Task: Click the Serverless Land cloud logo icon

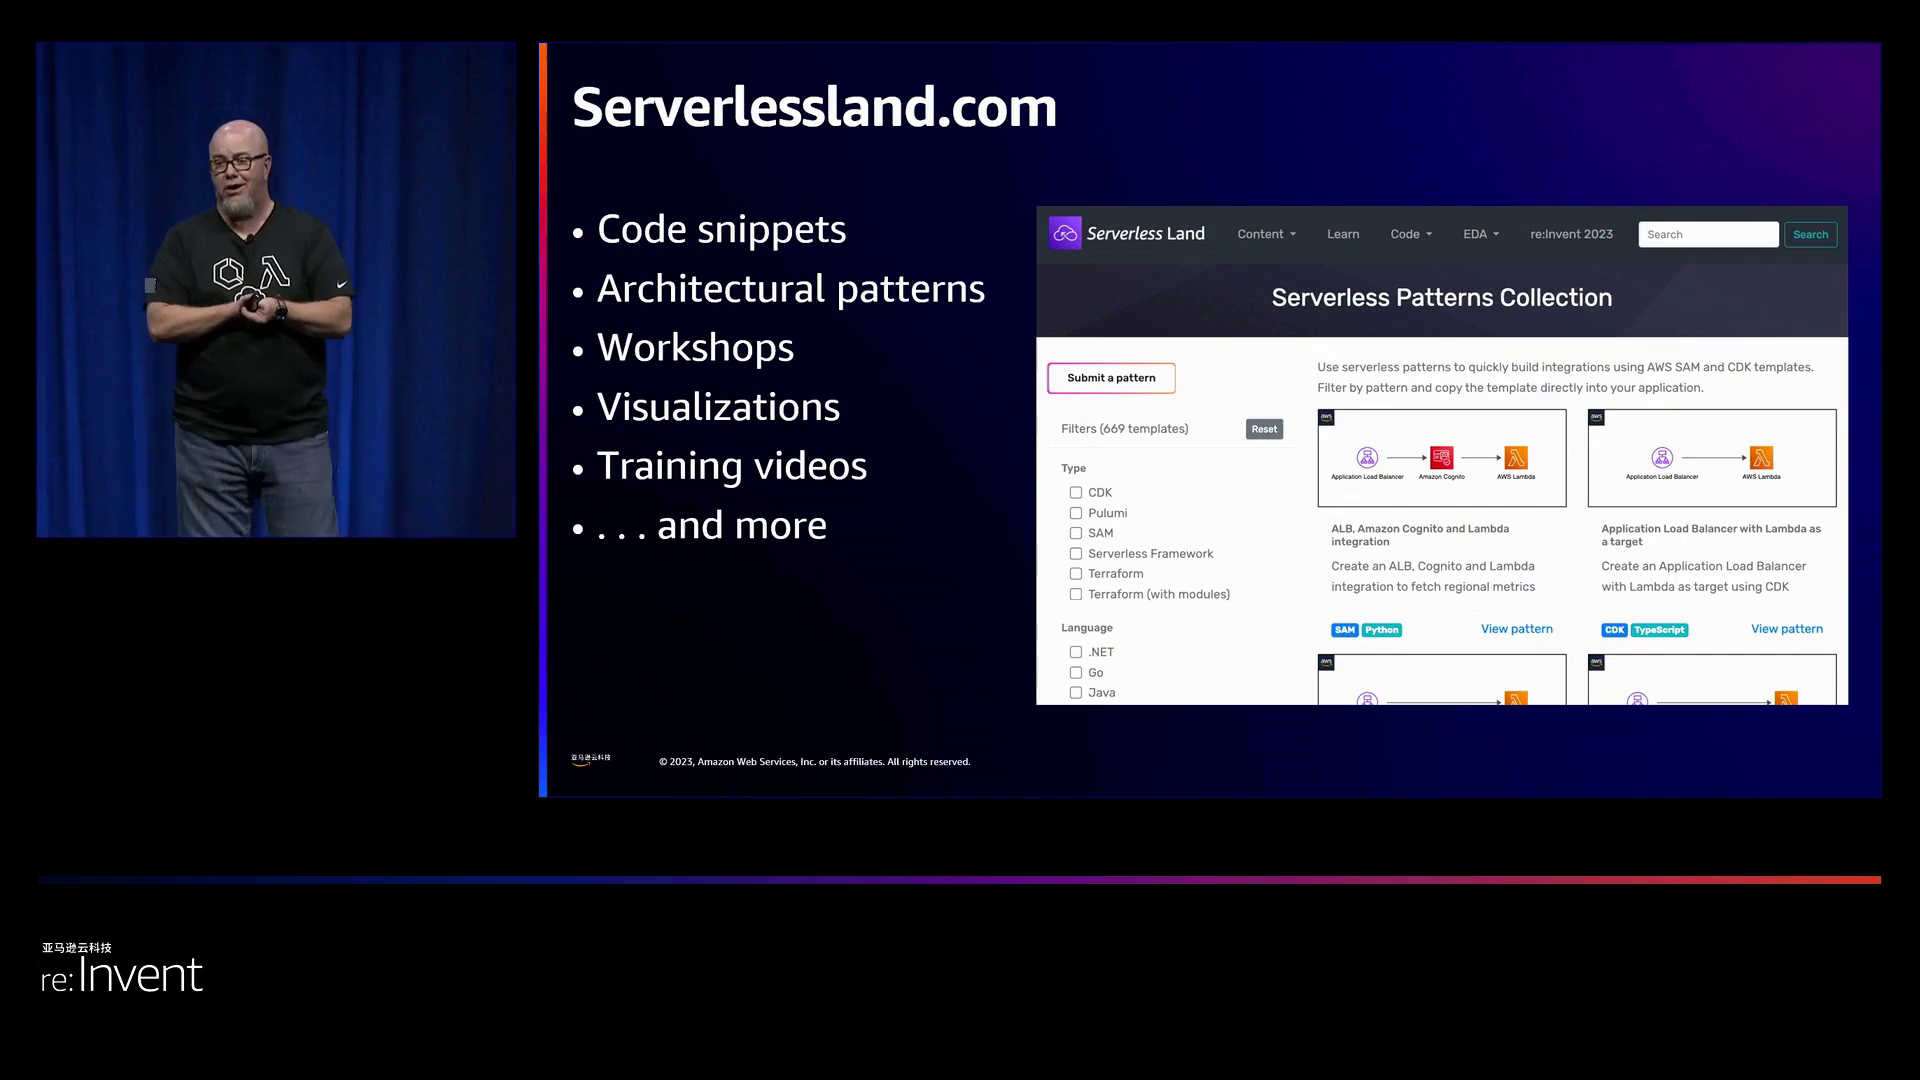Action: pyautogui.click(x=1065, y=233)
